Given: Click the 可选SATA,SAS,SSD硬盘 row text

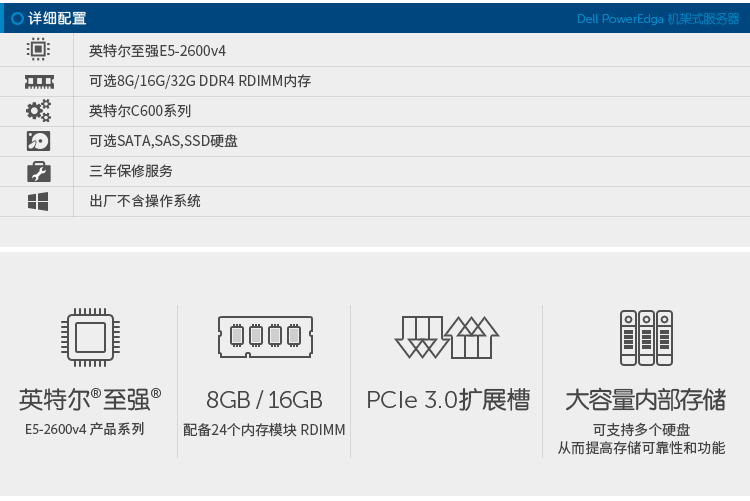Looking at the screenshot, I should point(163,141).
